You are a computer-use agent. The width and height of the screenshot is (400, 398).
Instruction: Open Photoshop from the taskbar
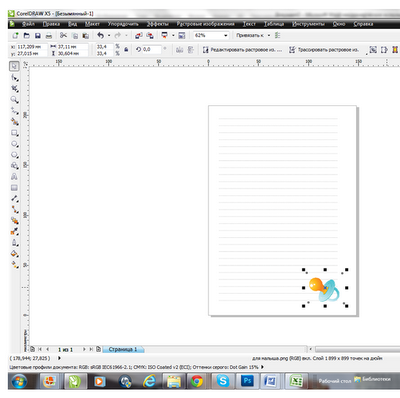pyautogui.click(x=247, y=381)
